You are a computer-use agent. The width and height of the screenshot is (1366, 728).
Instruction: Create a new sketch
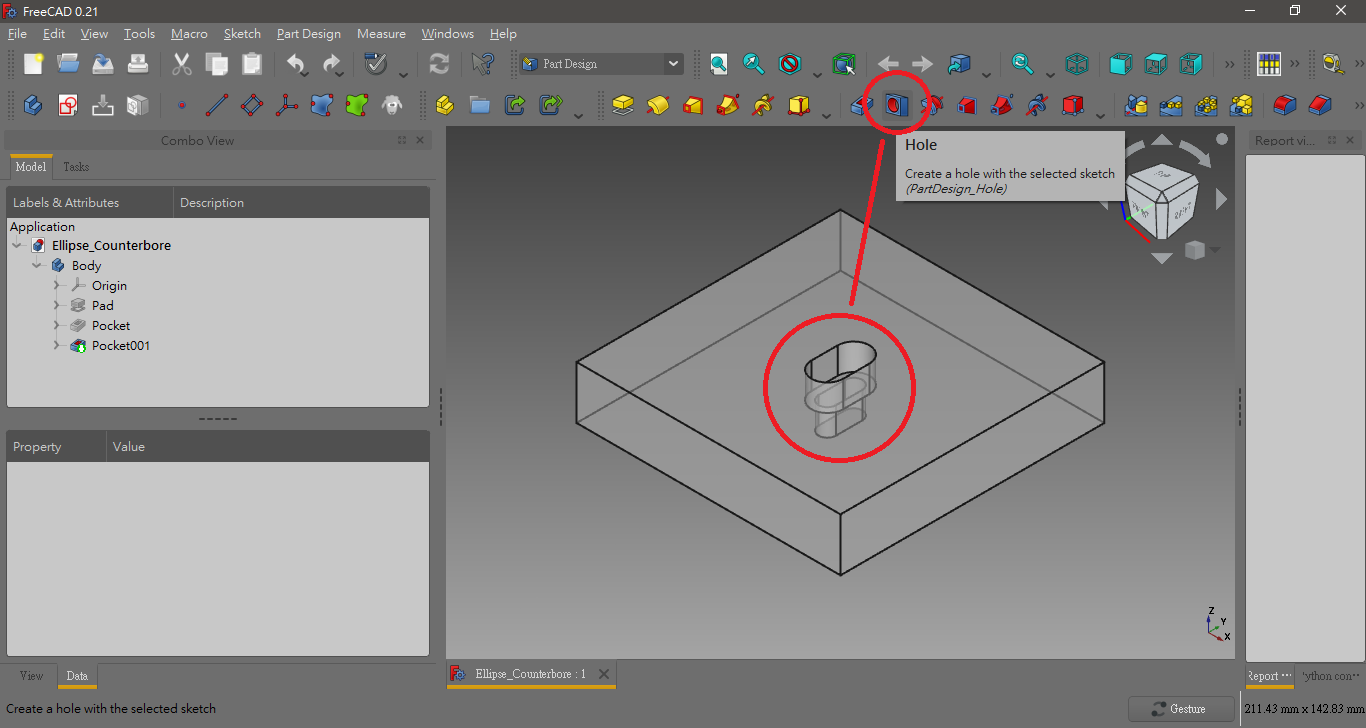[x=67, y=105]
